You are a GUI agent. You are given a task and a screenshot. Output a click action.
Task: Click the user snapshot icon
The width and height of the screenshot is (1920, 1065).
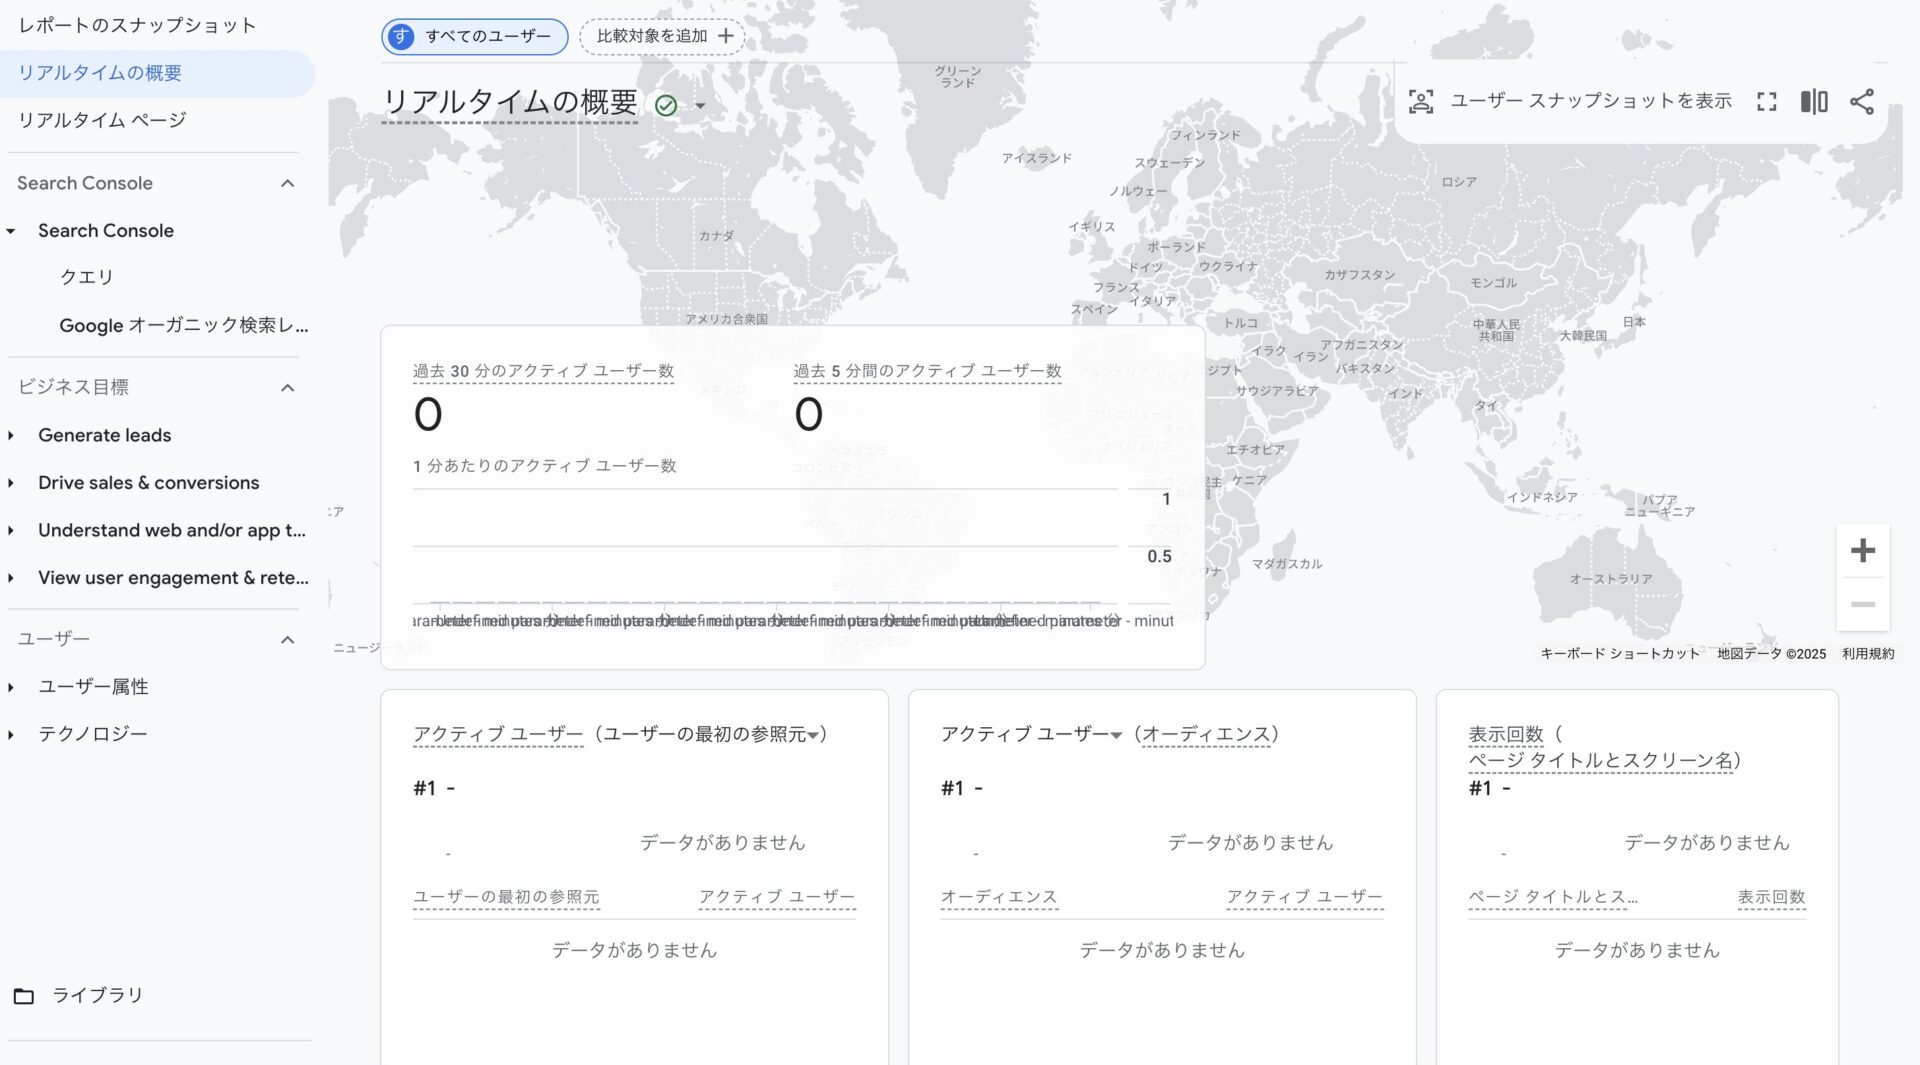tap(1421, 102)
